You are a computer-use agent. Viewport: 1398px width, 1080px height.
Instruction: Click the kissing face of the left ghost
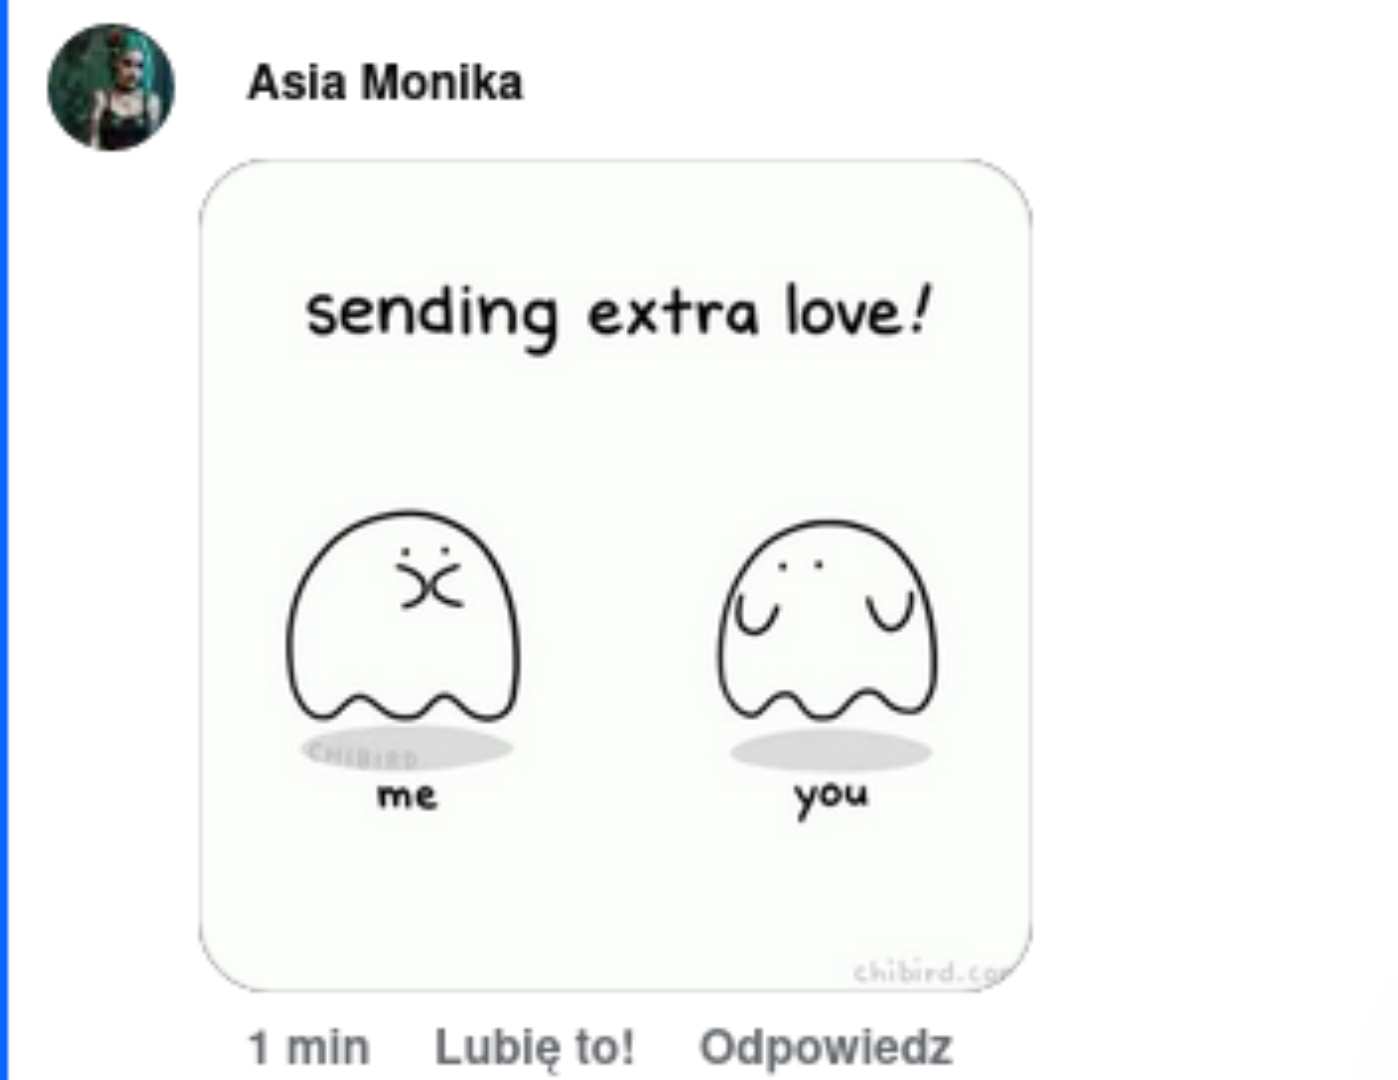[x=428, y=578]
